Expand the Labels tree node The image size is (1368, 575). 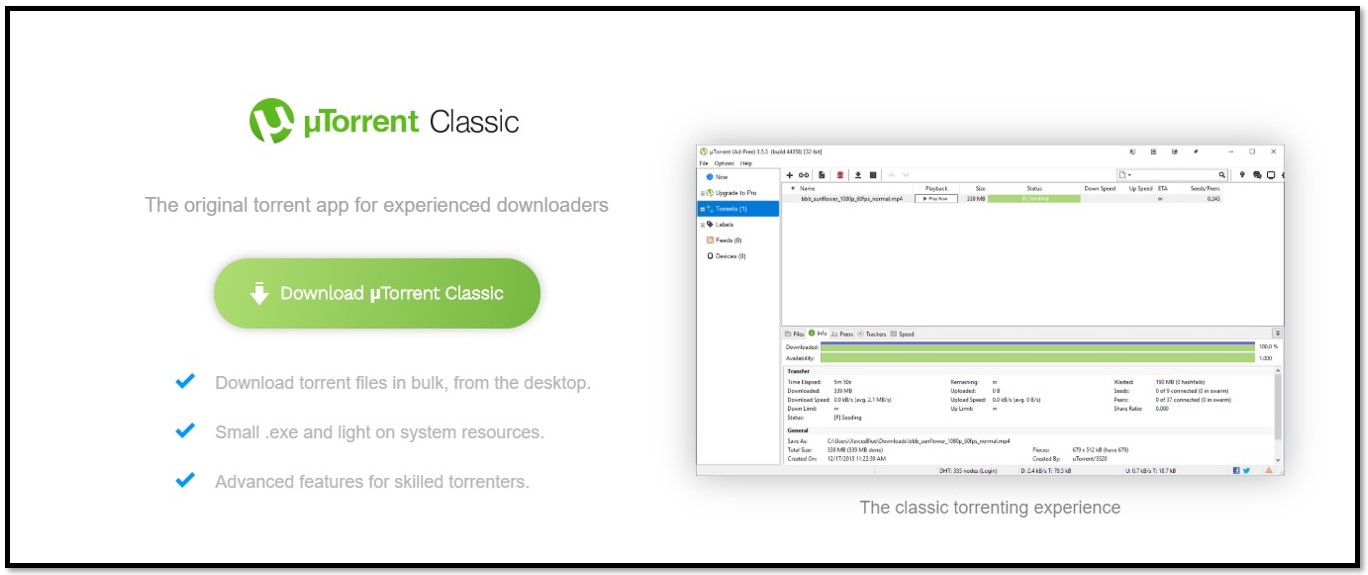pos(702,225)
